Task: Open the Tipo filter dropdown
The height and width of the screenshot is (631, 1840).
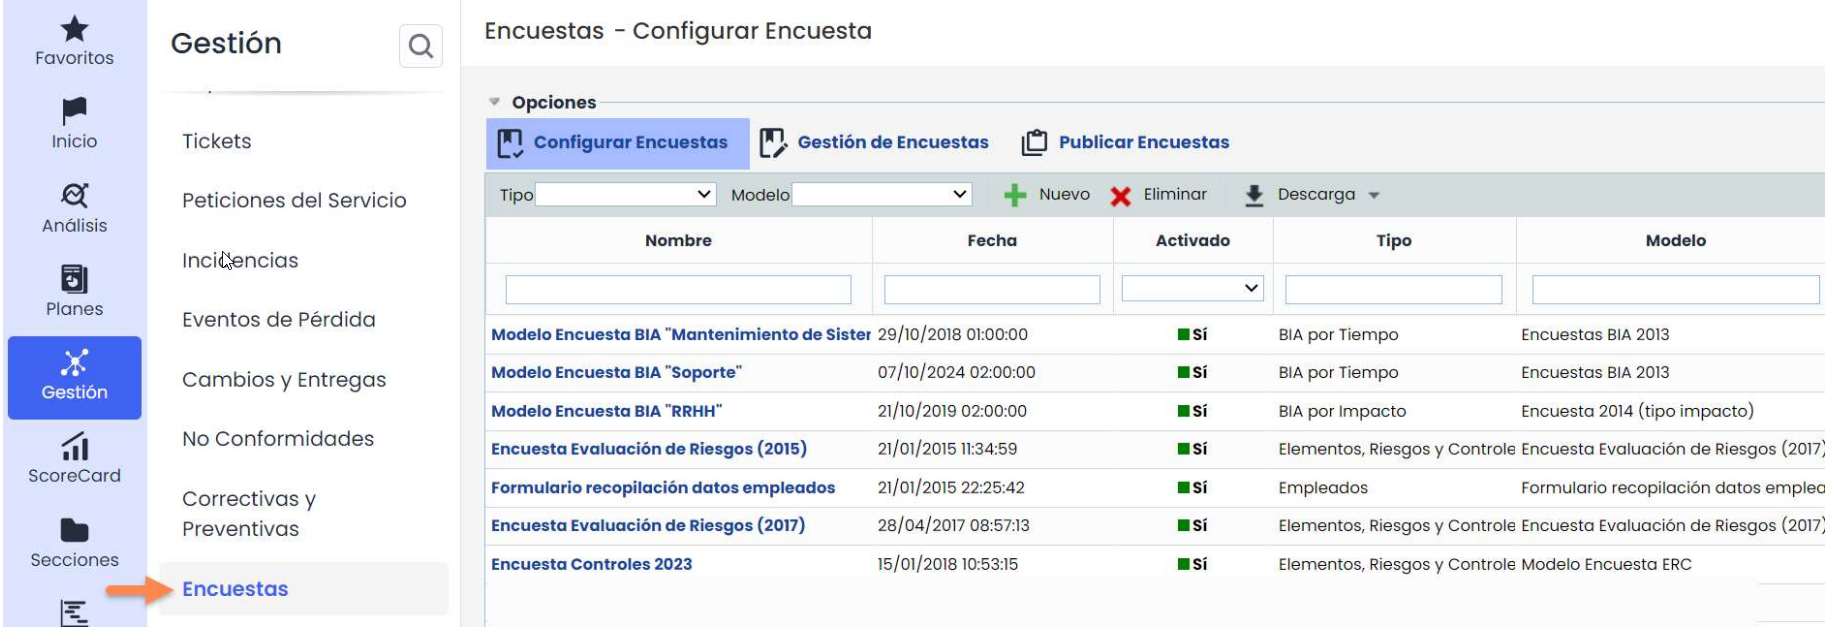Action: [x=626, y=194]
